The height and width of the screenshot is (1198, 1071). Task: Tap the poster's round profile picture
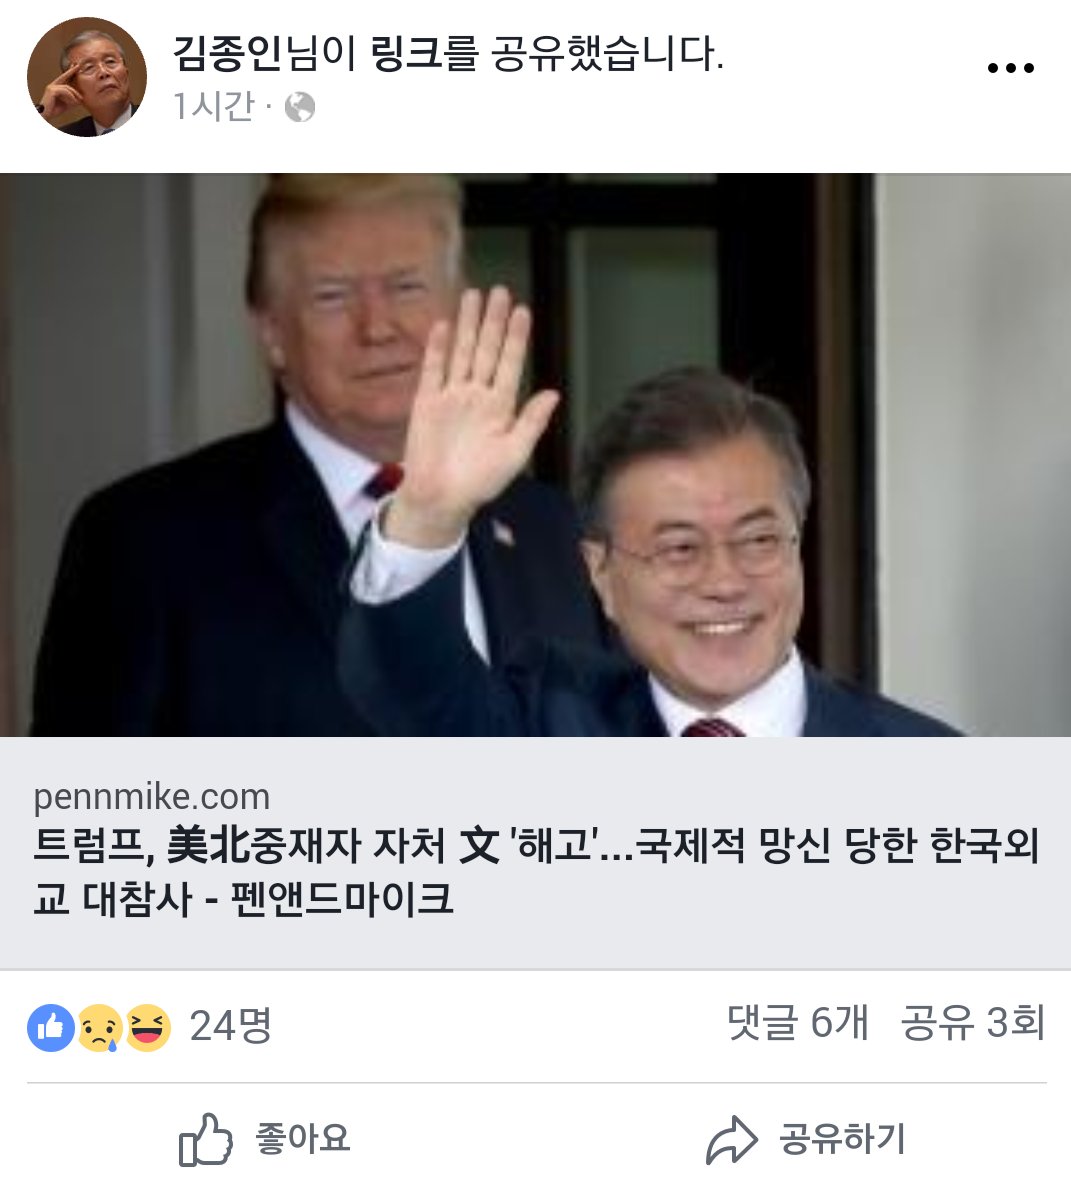tap(86, 77)
